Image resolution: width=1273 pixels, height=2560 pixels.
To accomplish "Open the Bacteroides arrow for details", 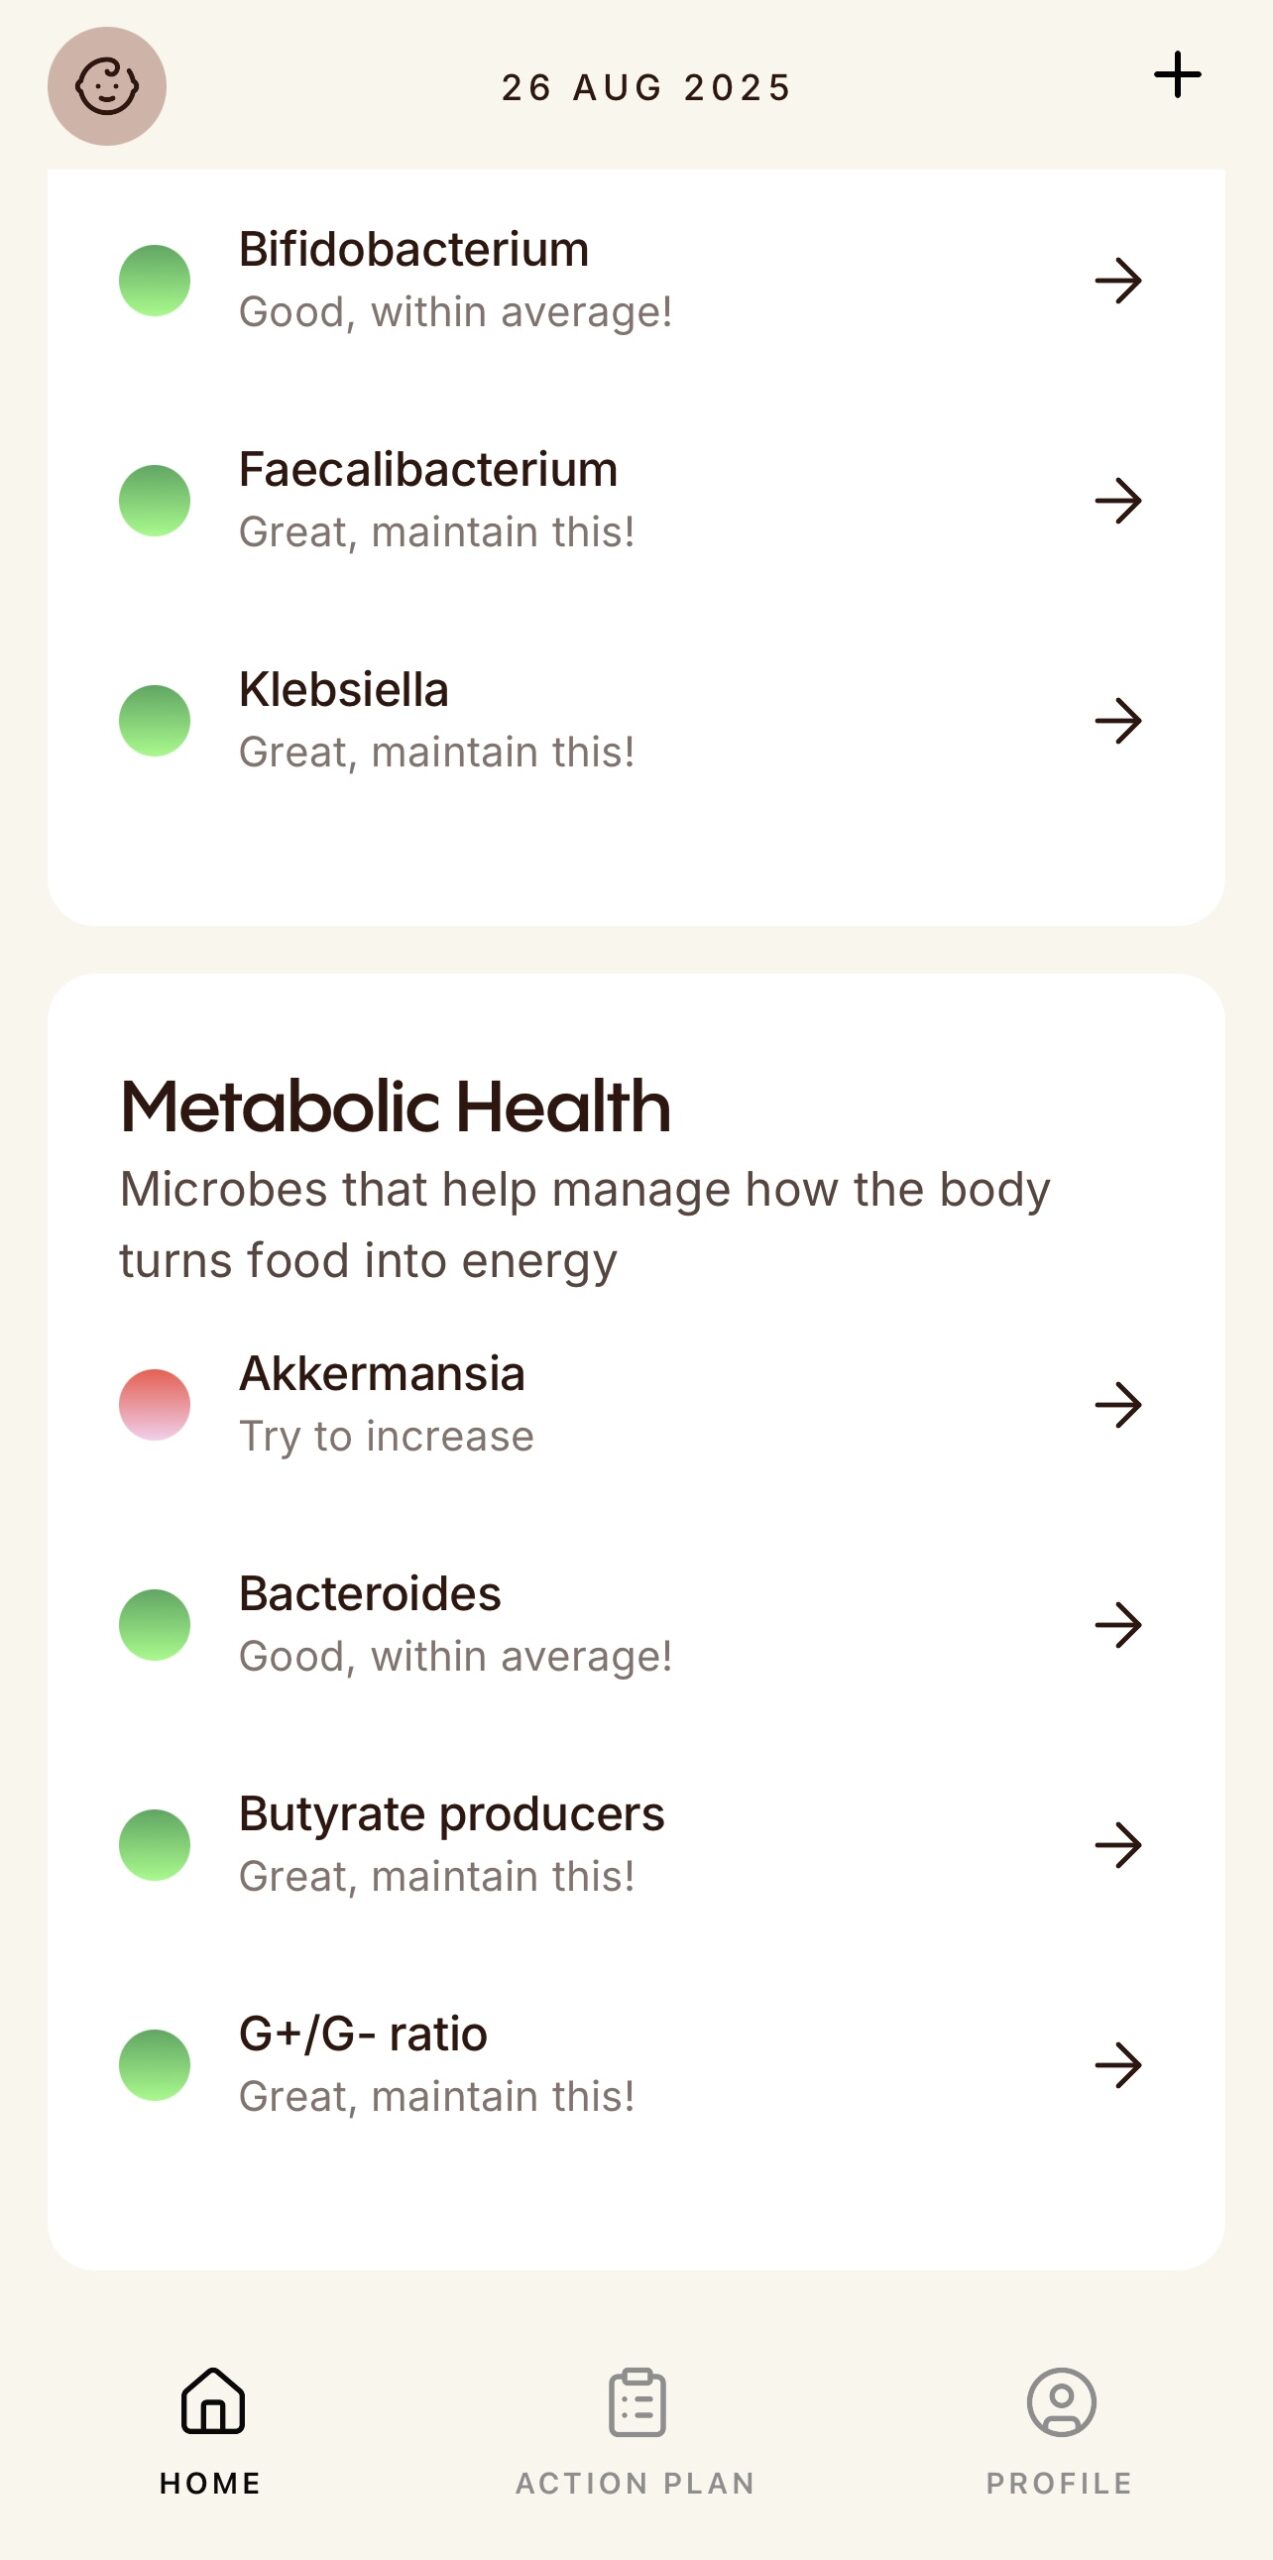I will pyautogui.click(x=1118, y=1625).
